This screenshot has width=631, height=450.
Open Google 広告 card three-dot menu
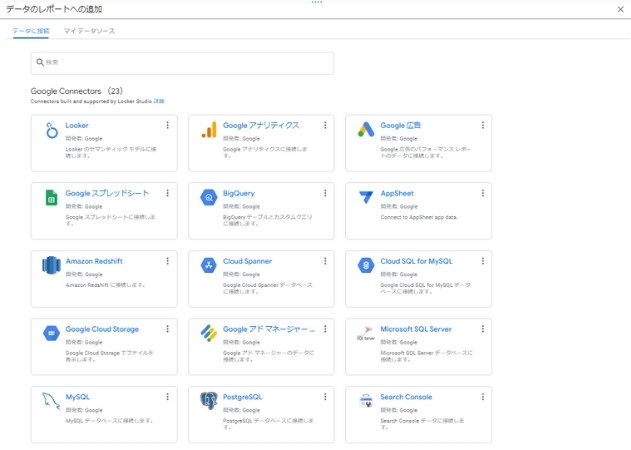point(483,126)
